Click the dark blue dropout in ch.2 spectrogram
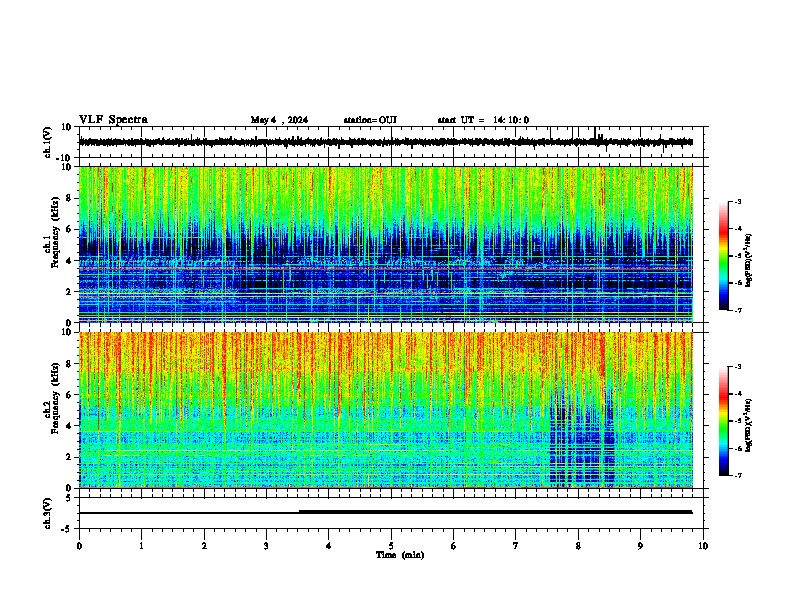The height and width of the screenshot is (612, 792). [x=582, y=439]
